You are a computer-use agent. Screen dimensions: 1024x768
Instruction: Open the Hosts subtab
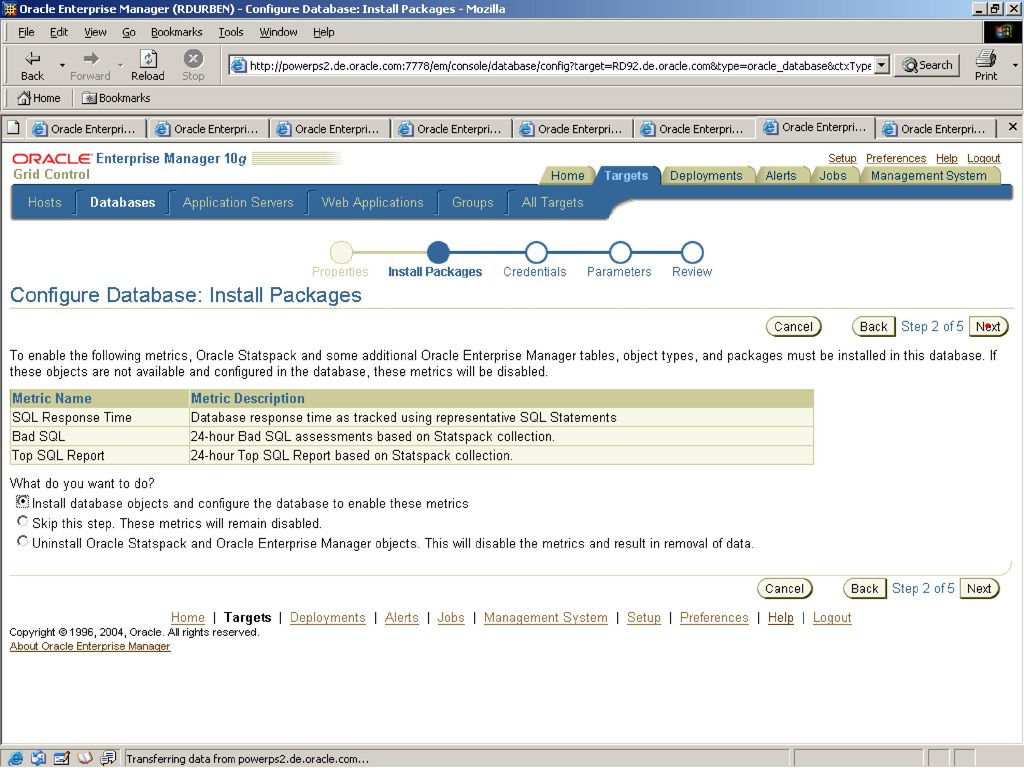tap(44, 202)
